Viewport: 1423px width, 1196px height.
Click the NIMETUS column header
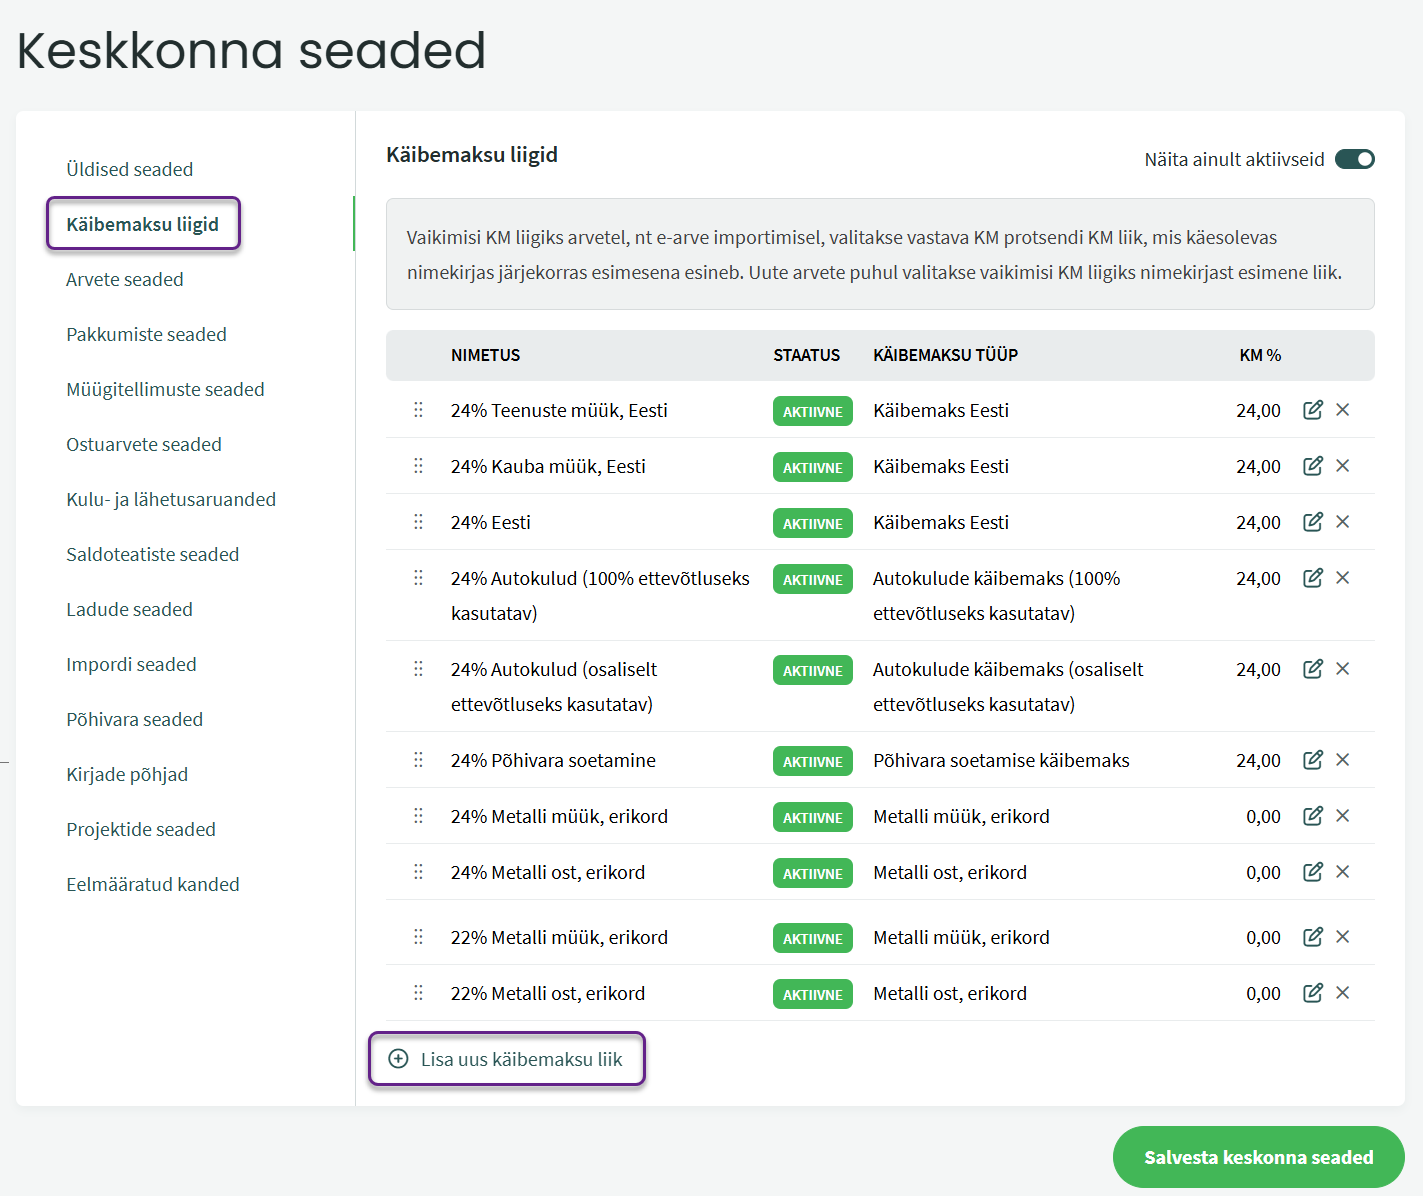[486, 355]
